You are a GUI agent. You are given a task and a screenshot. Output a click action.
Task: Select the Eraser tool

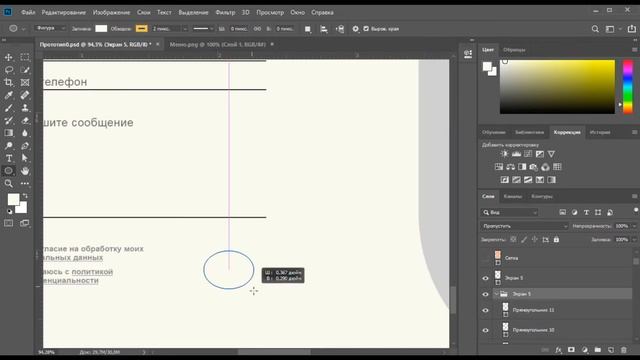(25, 120)
